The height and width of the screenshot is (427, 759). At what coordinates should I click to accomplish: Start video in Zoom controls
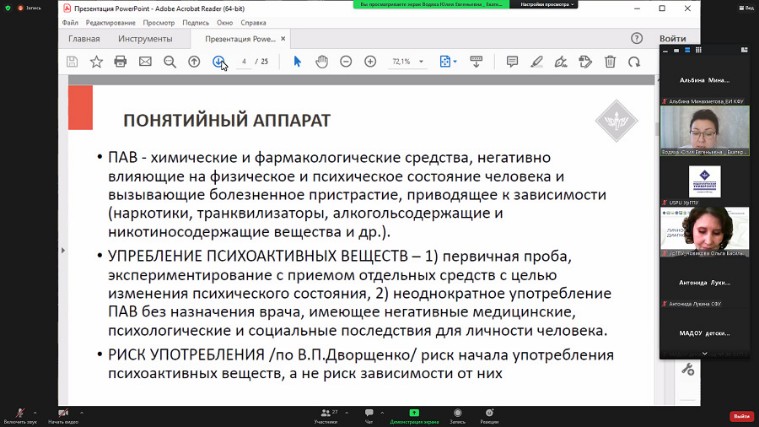click(65, 415)
